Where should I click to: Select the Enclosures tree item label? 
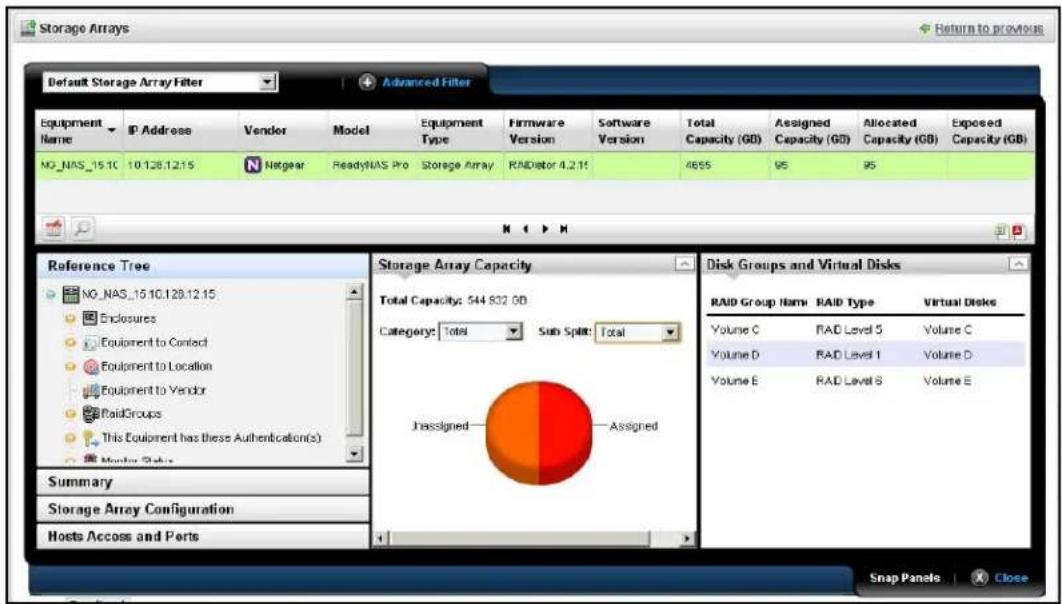click(128, 318)
